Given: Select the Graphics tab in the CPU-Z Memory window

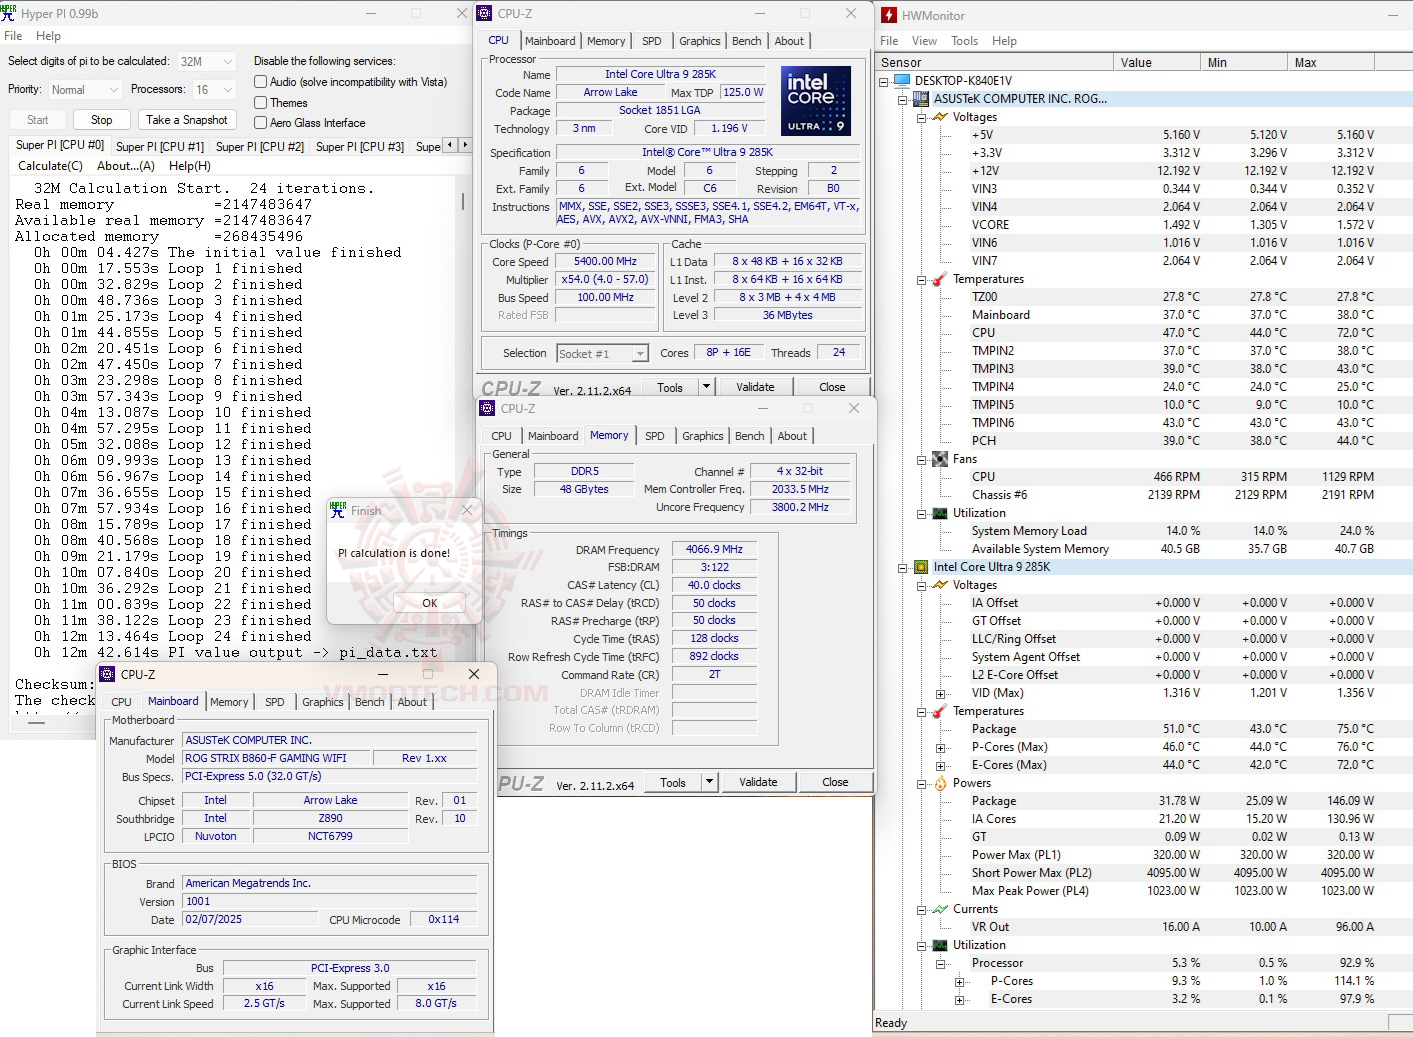Looking at the screenshot, I should [703, 436].
